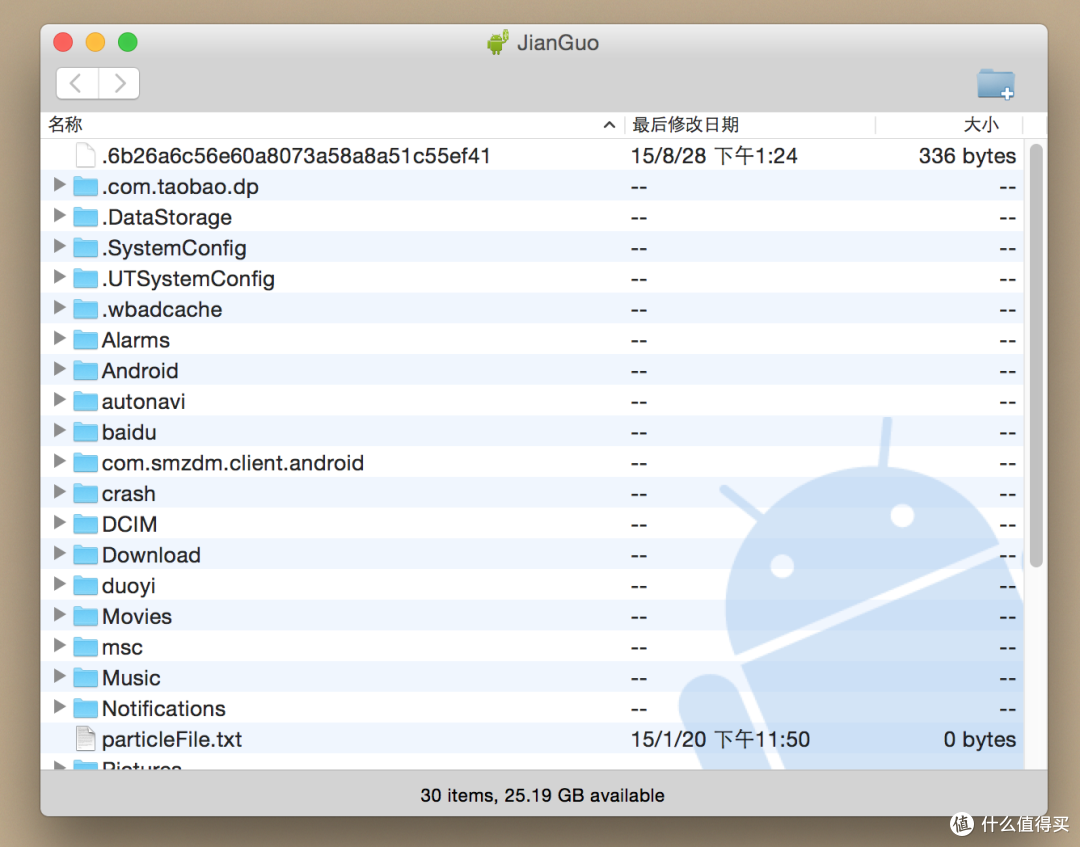Click the date 15/1/20 下午11:50

point(720,740)
